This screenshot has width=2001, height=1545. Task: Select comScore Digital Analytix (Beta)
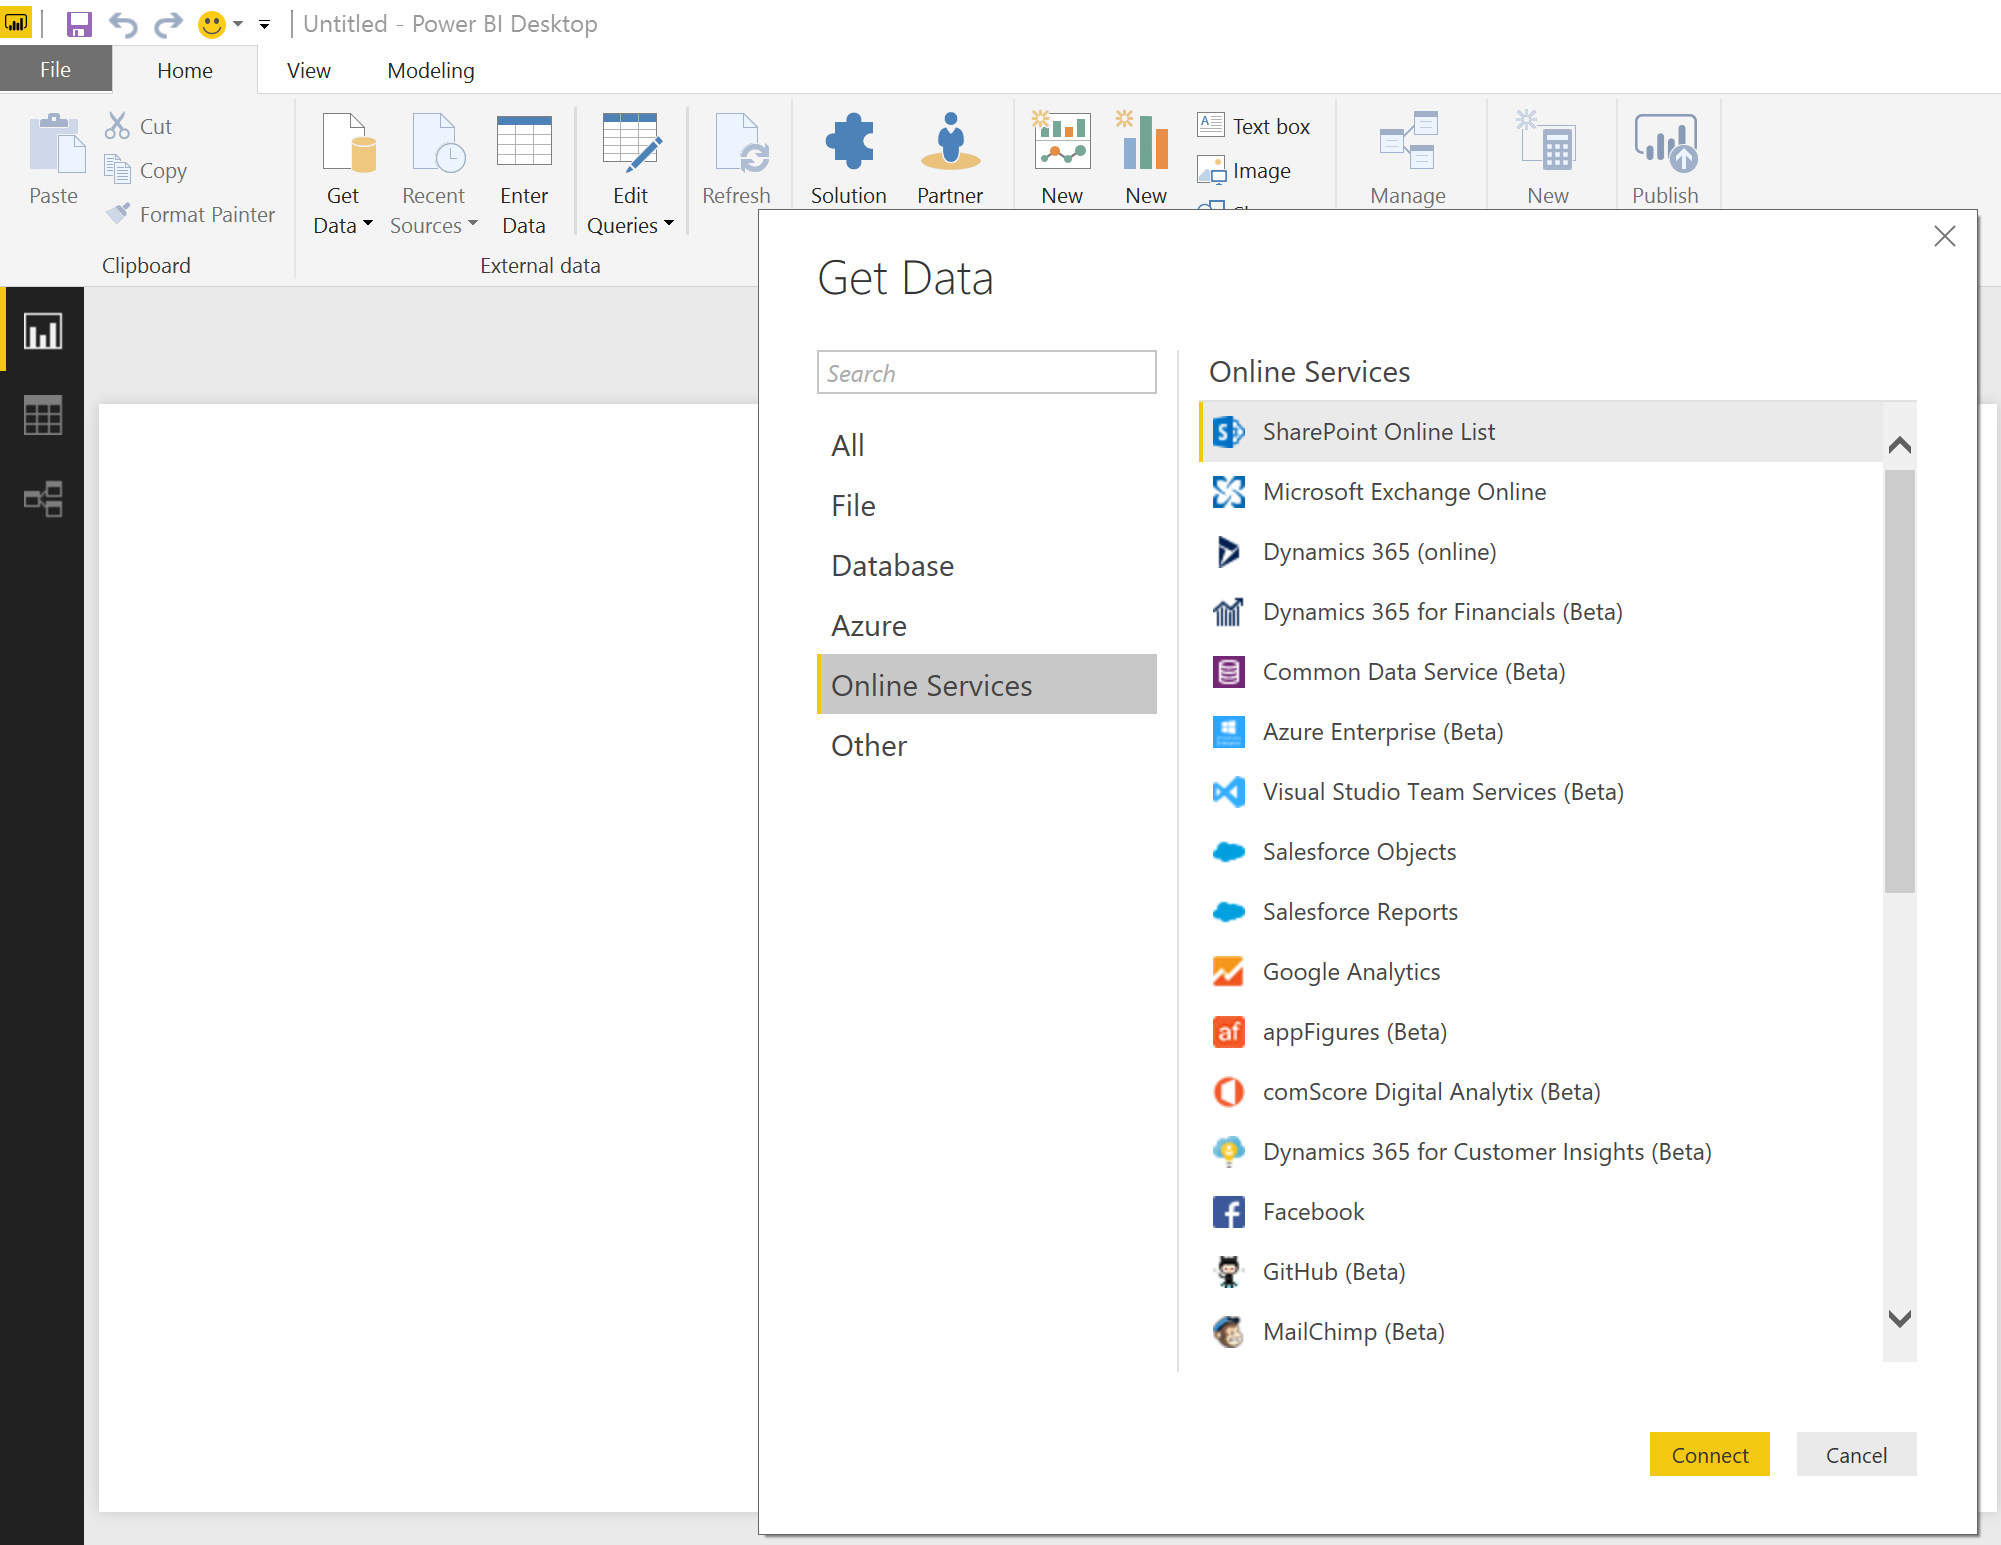point(1540,1092)
